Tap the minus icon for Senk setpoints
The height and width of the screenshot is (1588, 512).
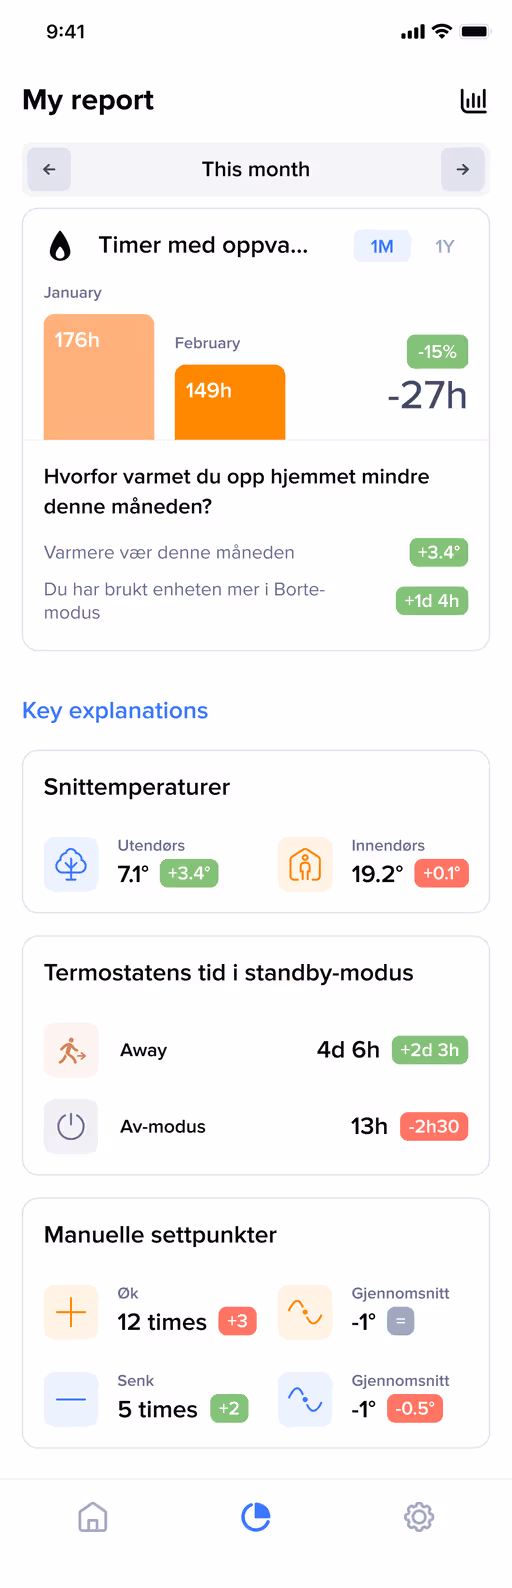(x=71, y=1399)
